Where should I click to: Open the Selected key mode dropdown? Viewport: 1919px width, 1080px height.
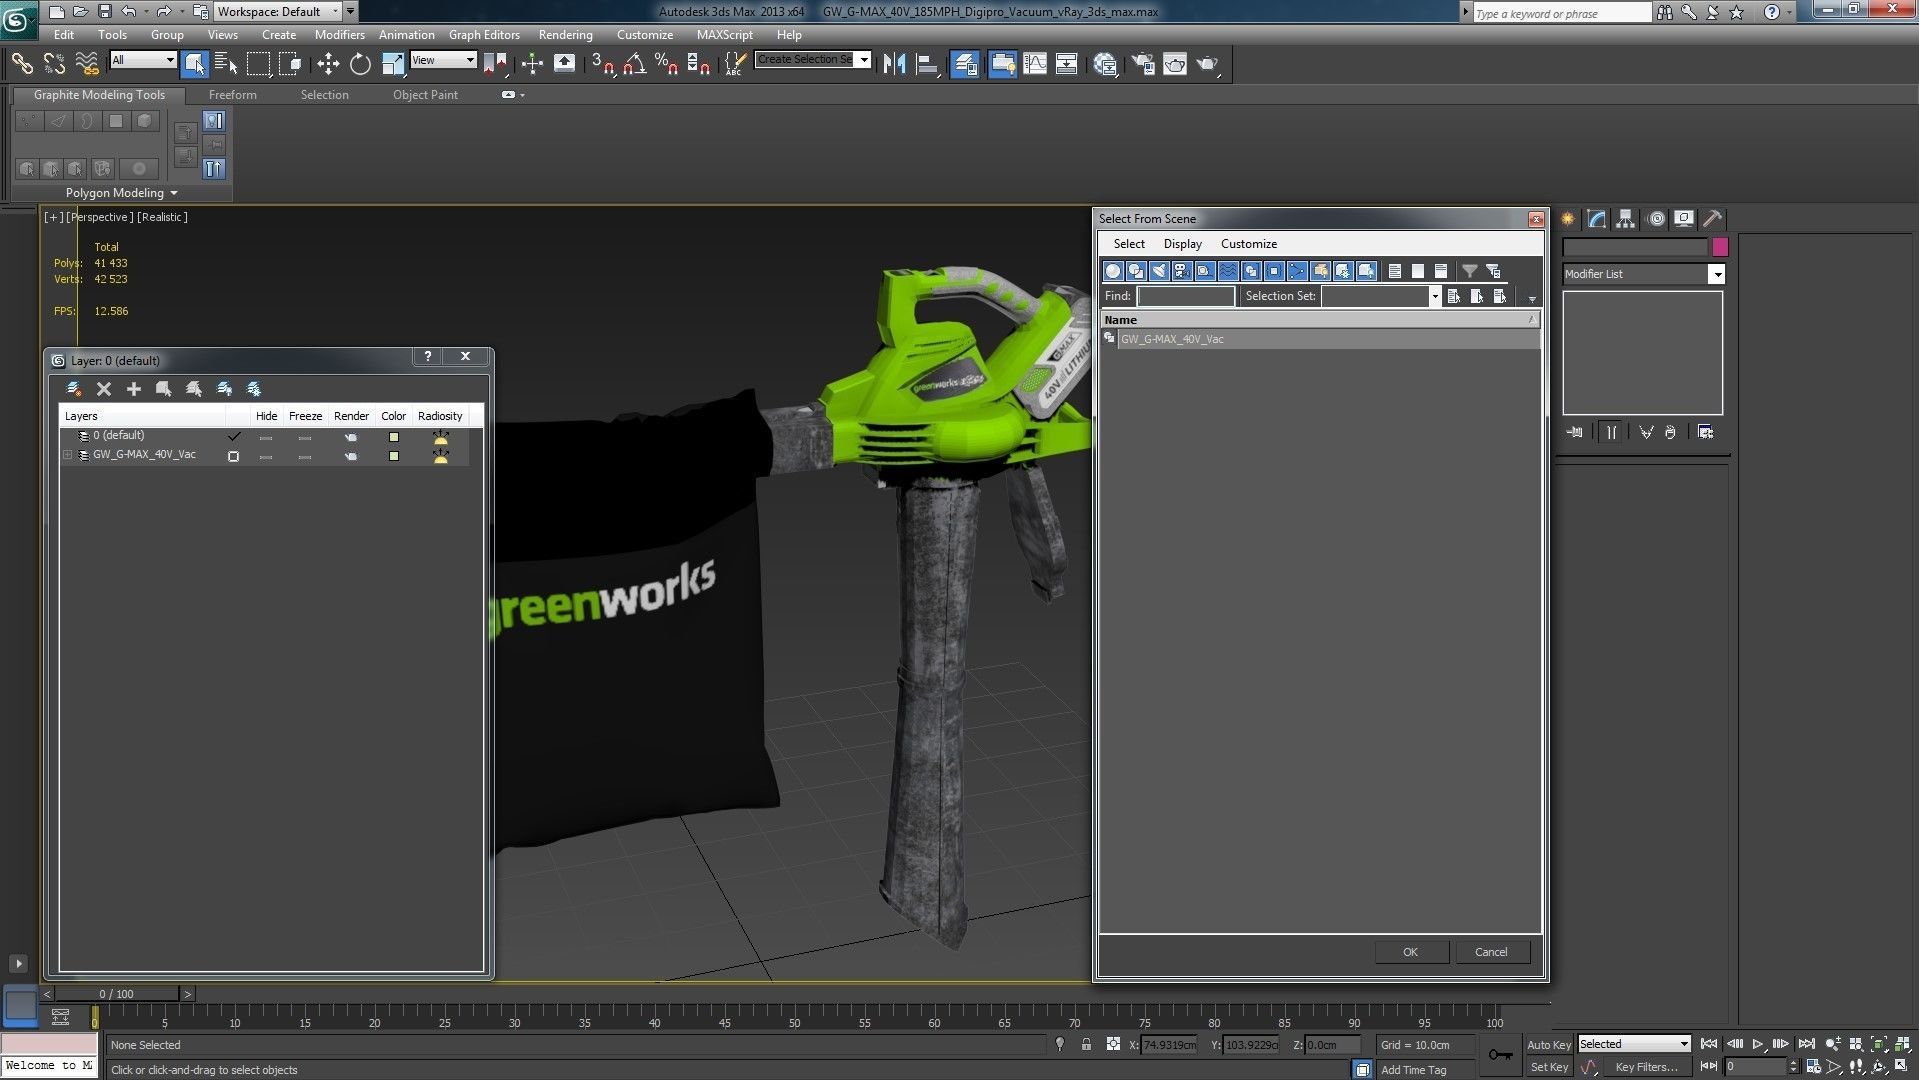[x=1634, y=1044]
